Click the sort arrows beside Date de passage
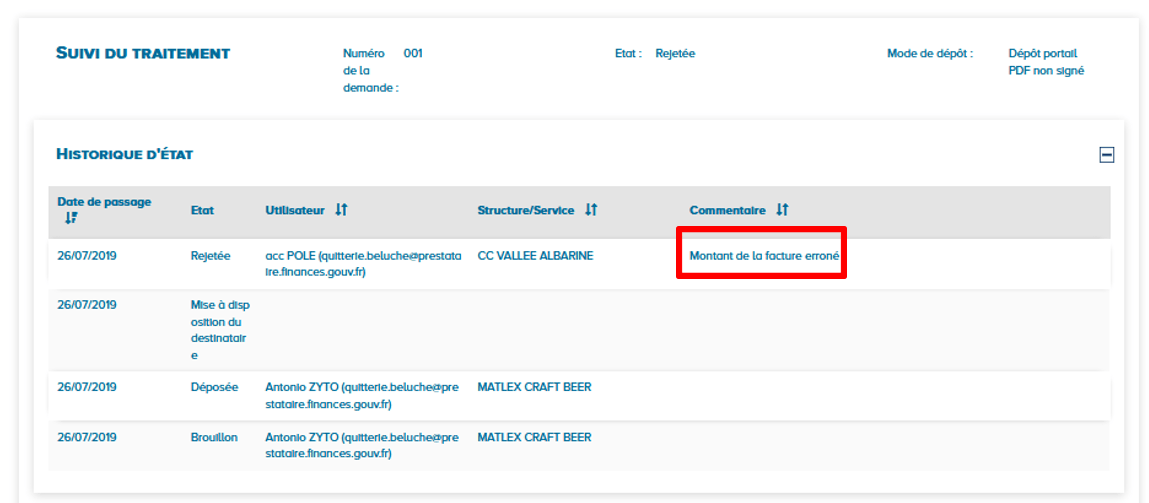Screen dimensions: 1149x503 [x=71, y=217]
